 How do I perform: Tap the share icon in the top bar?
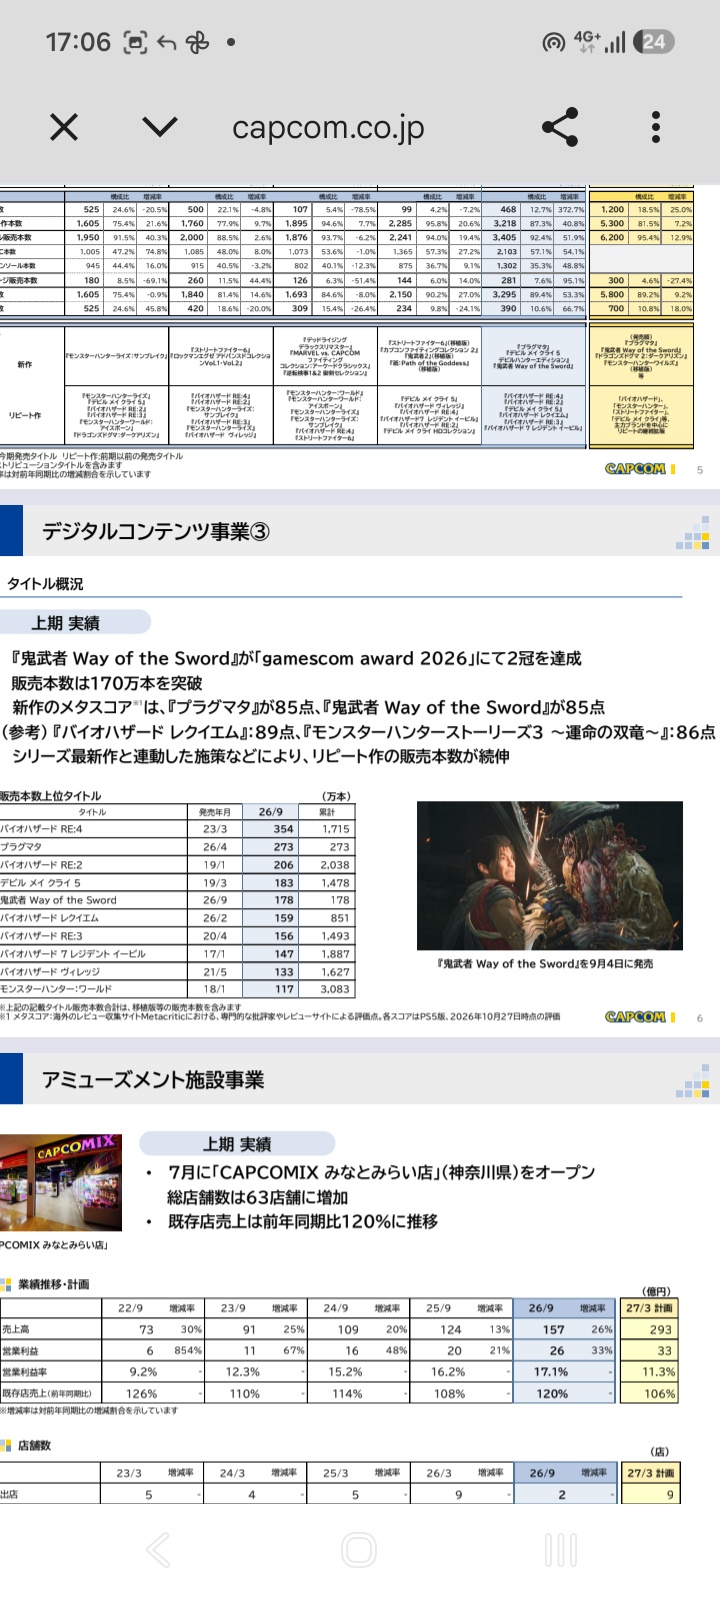(x=560, y=127)
